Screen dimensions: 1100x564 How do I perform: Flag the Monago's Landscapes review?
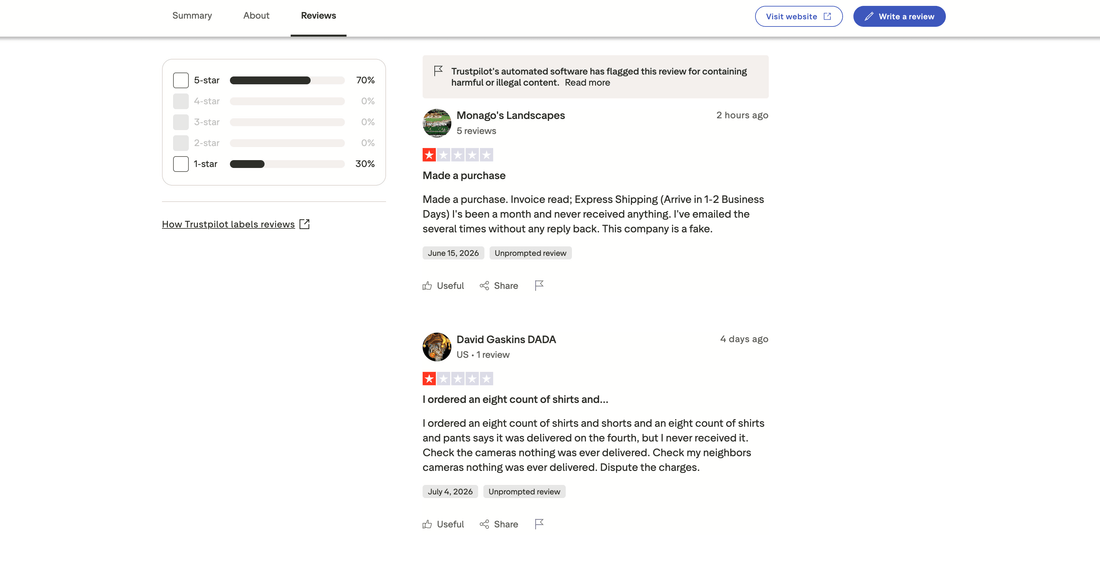click(x=539, y=286)
